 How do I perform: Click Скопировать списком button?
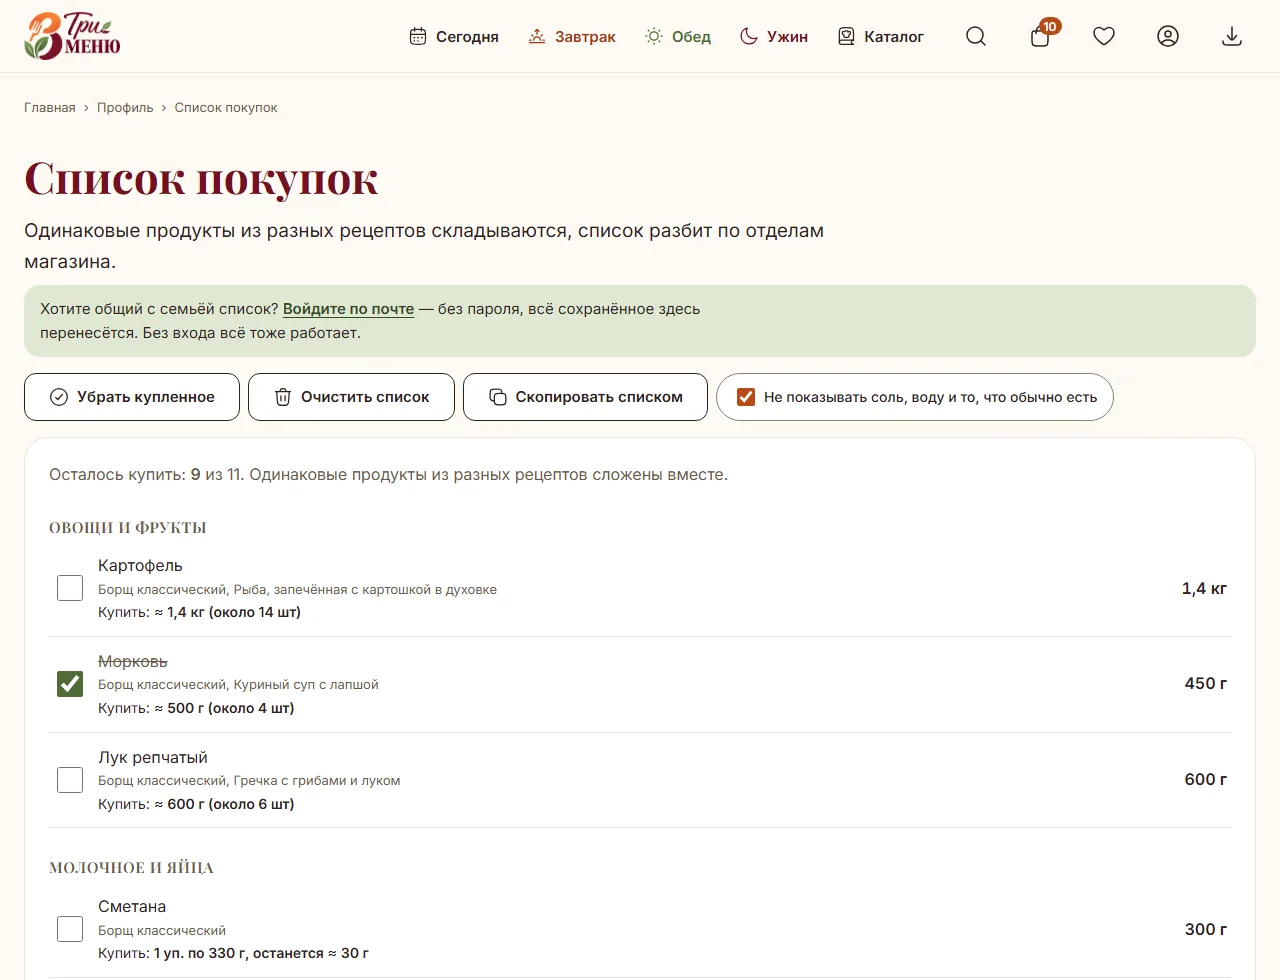[x=585, y=397]
